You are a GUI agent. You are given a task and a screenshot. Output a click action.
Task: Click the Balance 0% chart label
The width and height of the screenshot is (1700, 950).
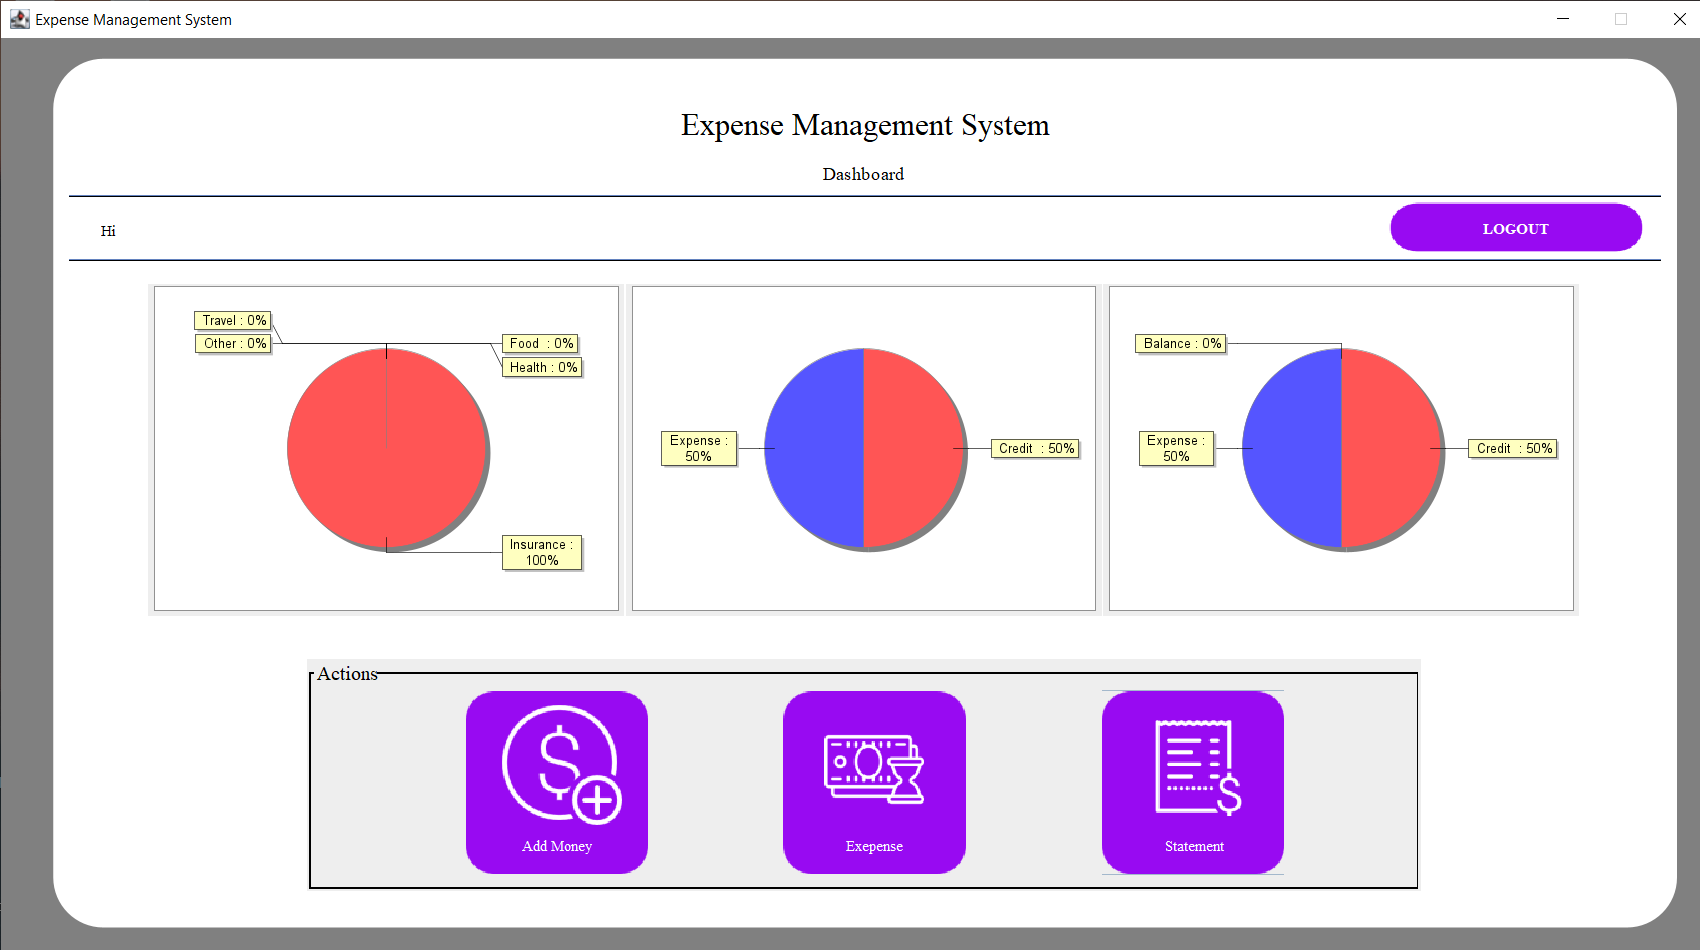point(1182,343)
